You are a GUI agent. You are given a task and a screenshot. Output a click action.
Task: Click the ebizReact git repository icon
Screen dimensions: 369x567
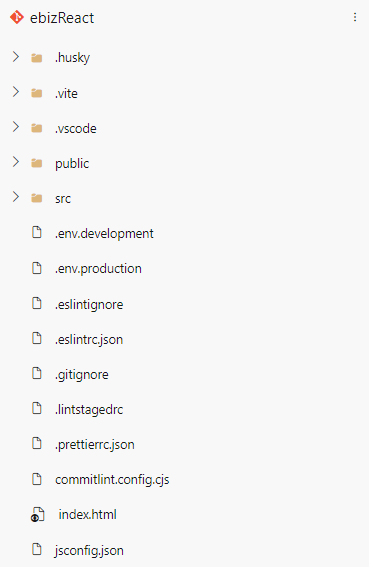point(17,17)
